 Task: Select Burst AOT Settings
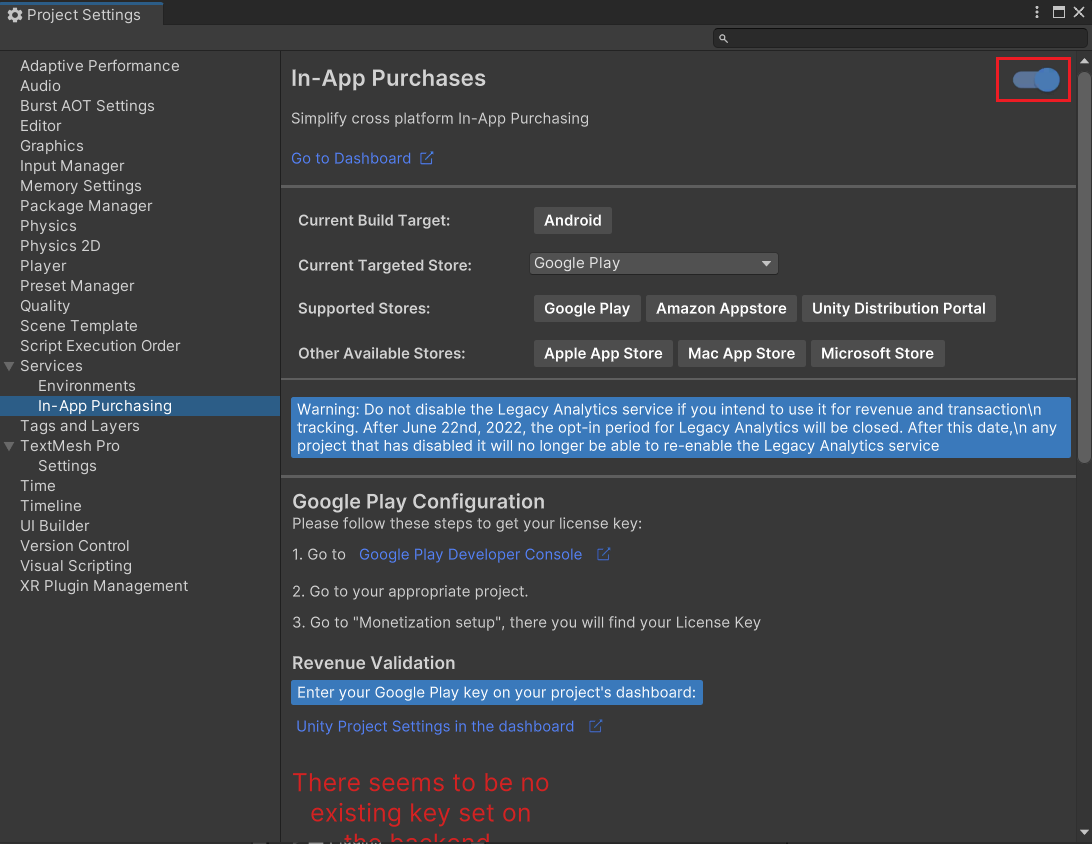(87, 106)
